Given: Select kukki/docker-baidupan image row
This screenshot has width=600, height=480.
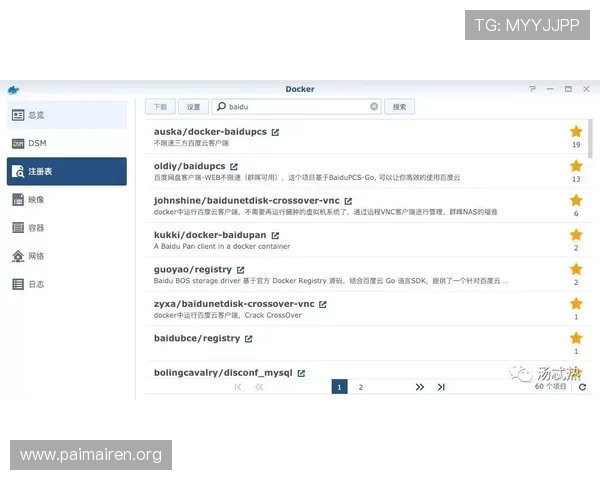Looking at the screenshot, I should tap(368, 240).
